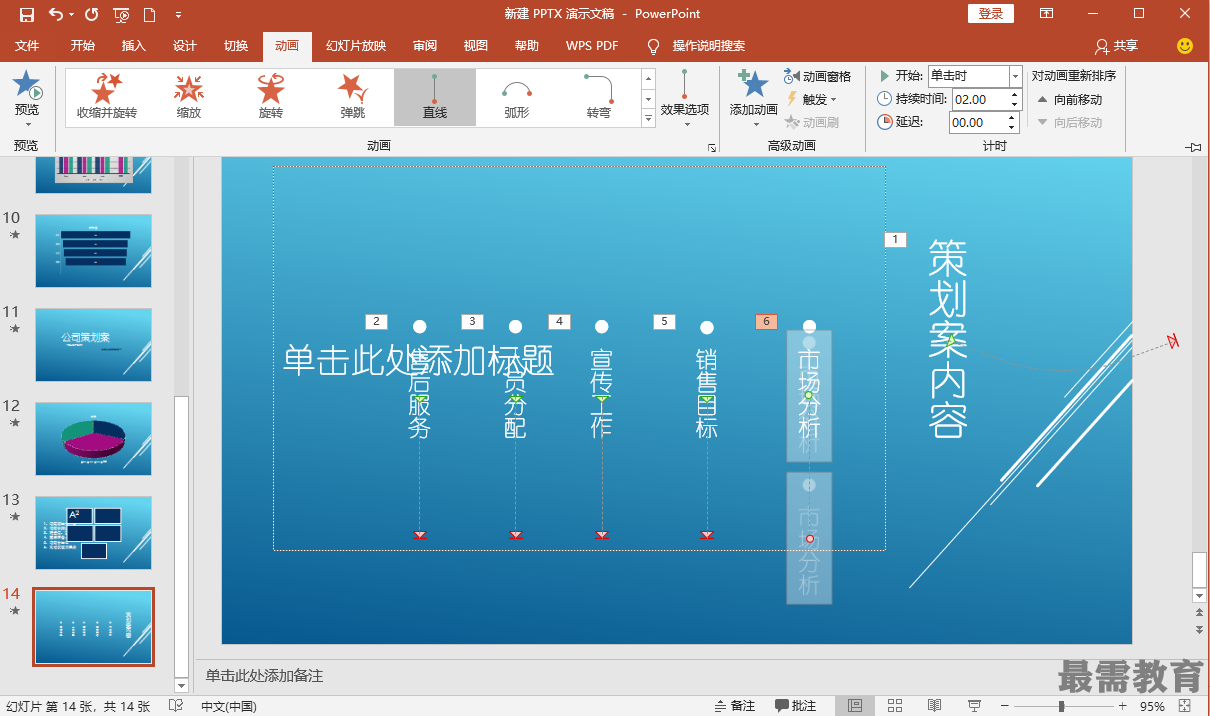1210x716 pixels.
Task: Toggle the 批注 comments button in status bar
Action: pyautogui.click(x=796, y=706)
